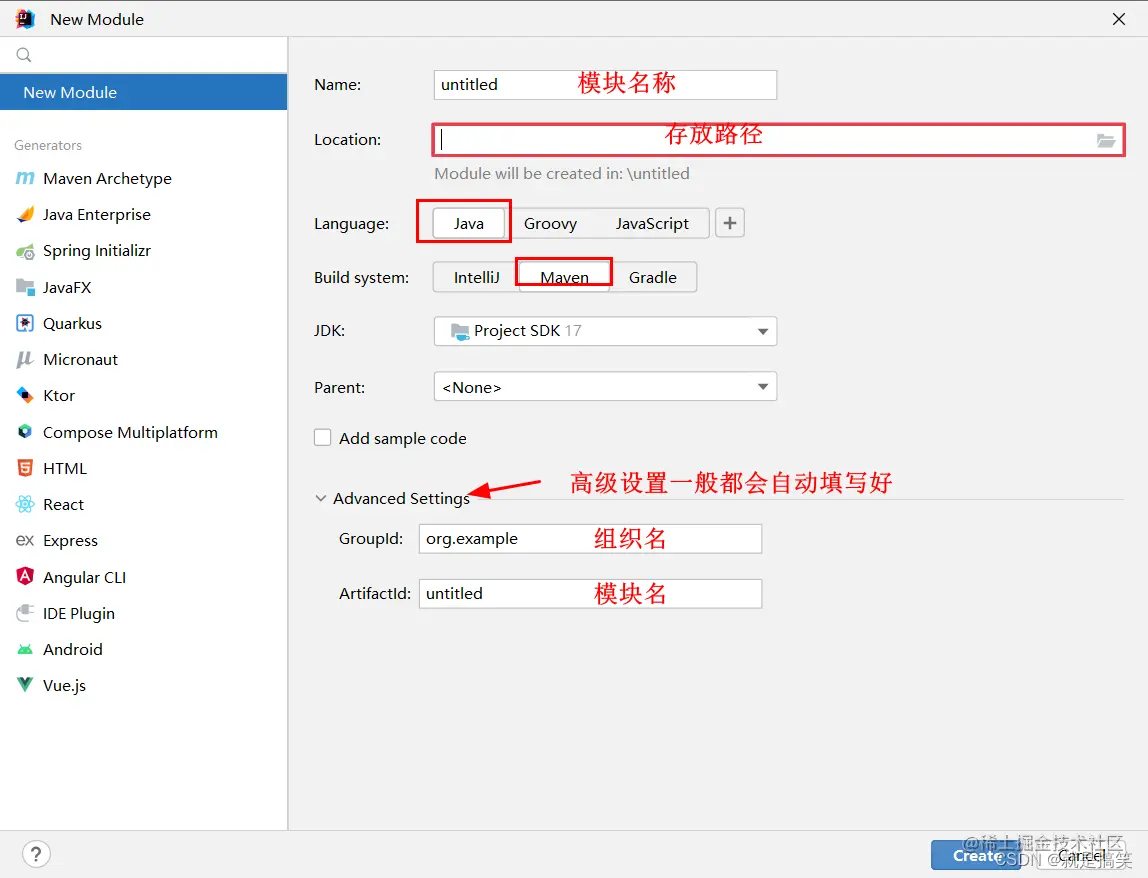Select Java as the language
Image resolution: width=1148 pixels, height=878 pixels.
click(x=469, y=223)
